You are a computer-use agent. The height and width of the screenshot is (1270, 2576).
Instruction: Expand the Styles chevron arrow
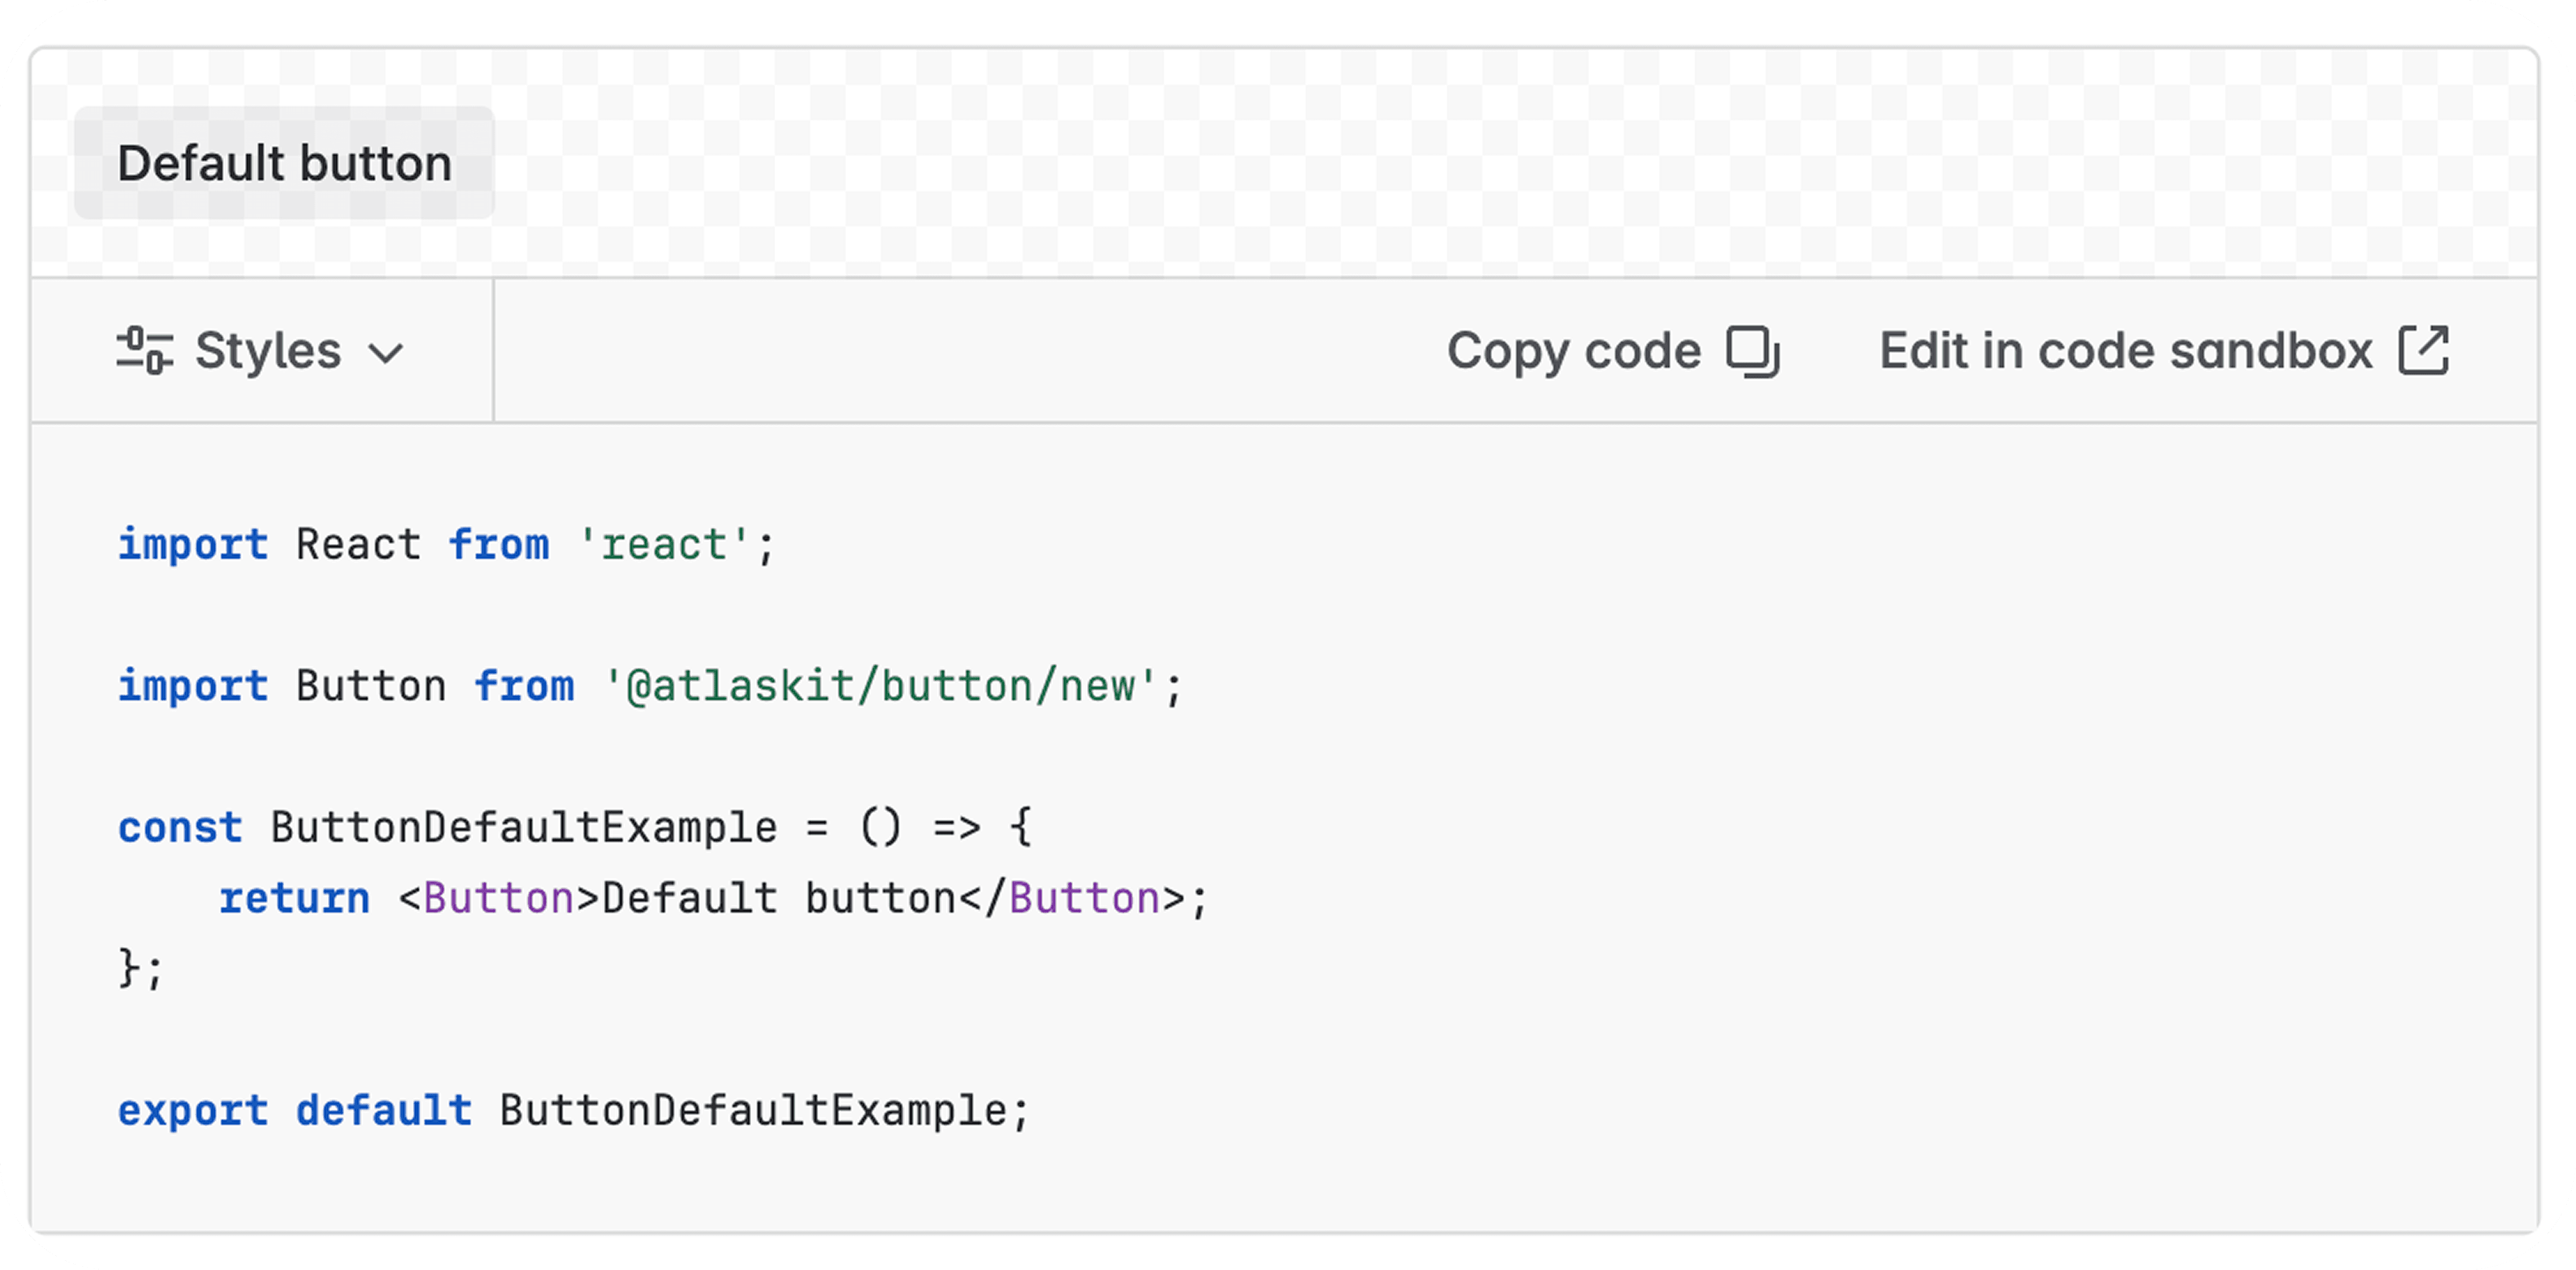pyautogui.click(x=386, y=353)
